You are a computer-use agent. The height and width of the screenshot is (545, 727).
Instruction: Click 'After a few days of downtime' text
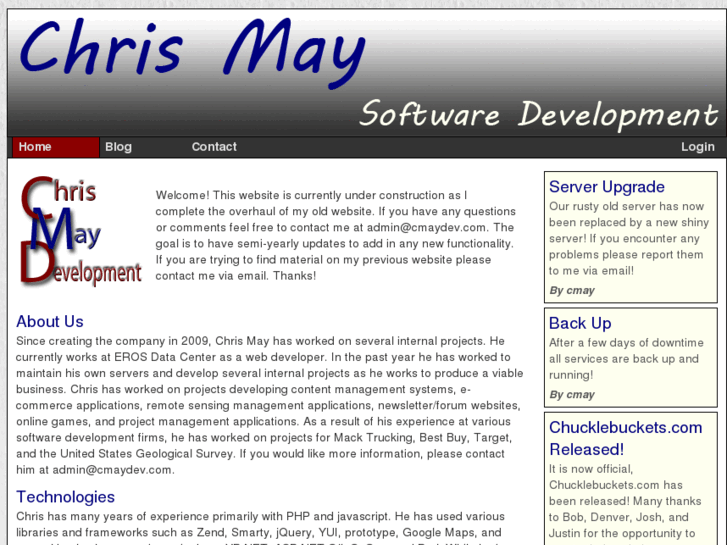tap(626, 343)
